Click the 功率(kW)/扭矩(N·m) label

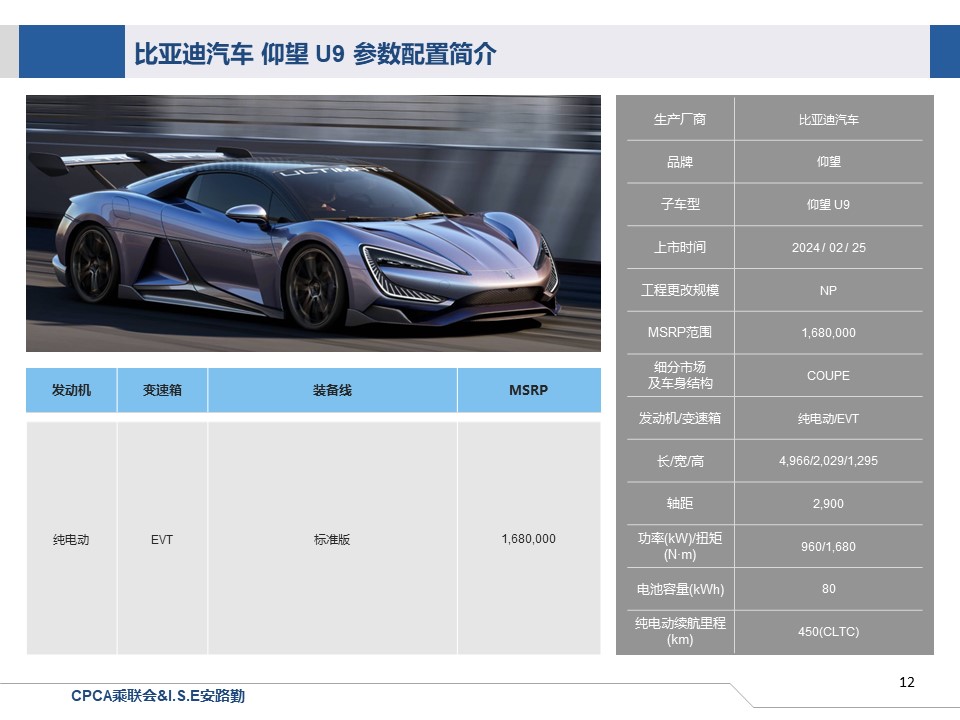coord(680,546)
